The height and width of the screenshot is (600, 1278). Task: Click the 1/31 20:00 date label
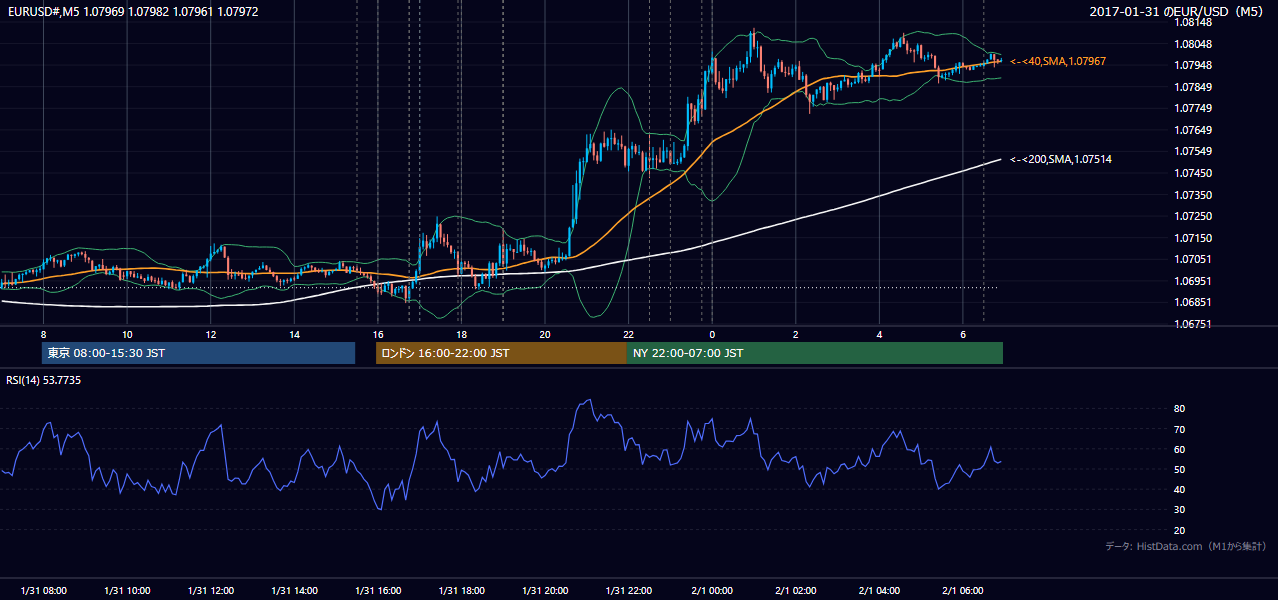[x=545, y=591]
